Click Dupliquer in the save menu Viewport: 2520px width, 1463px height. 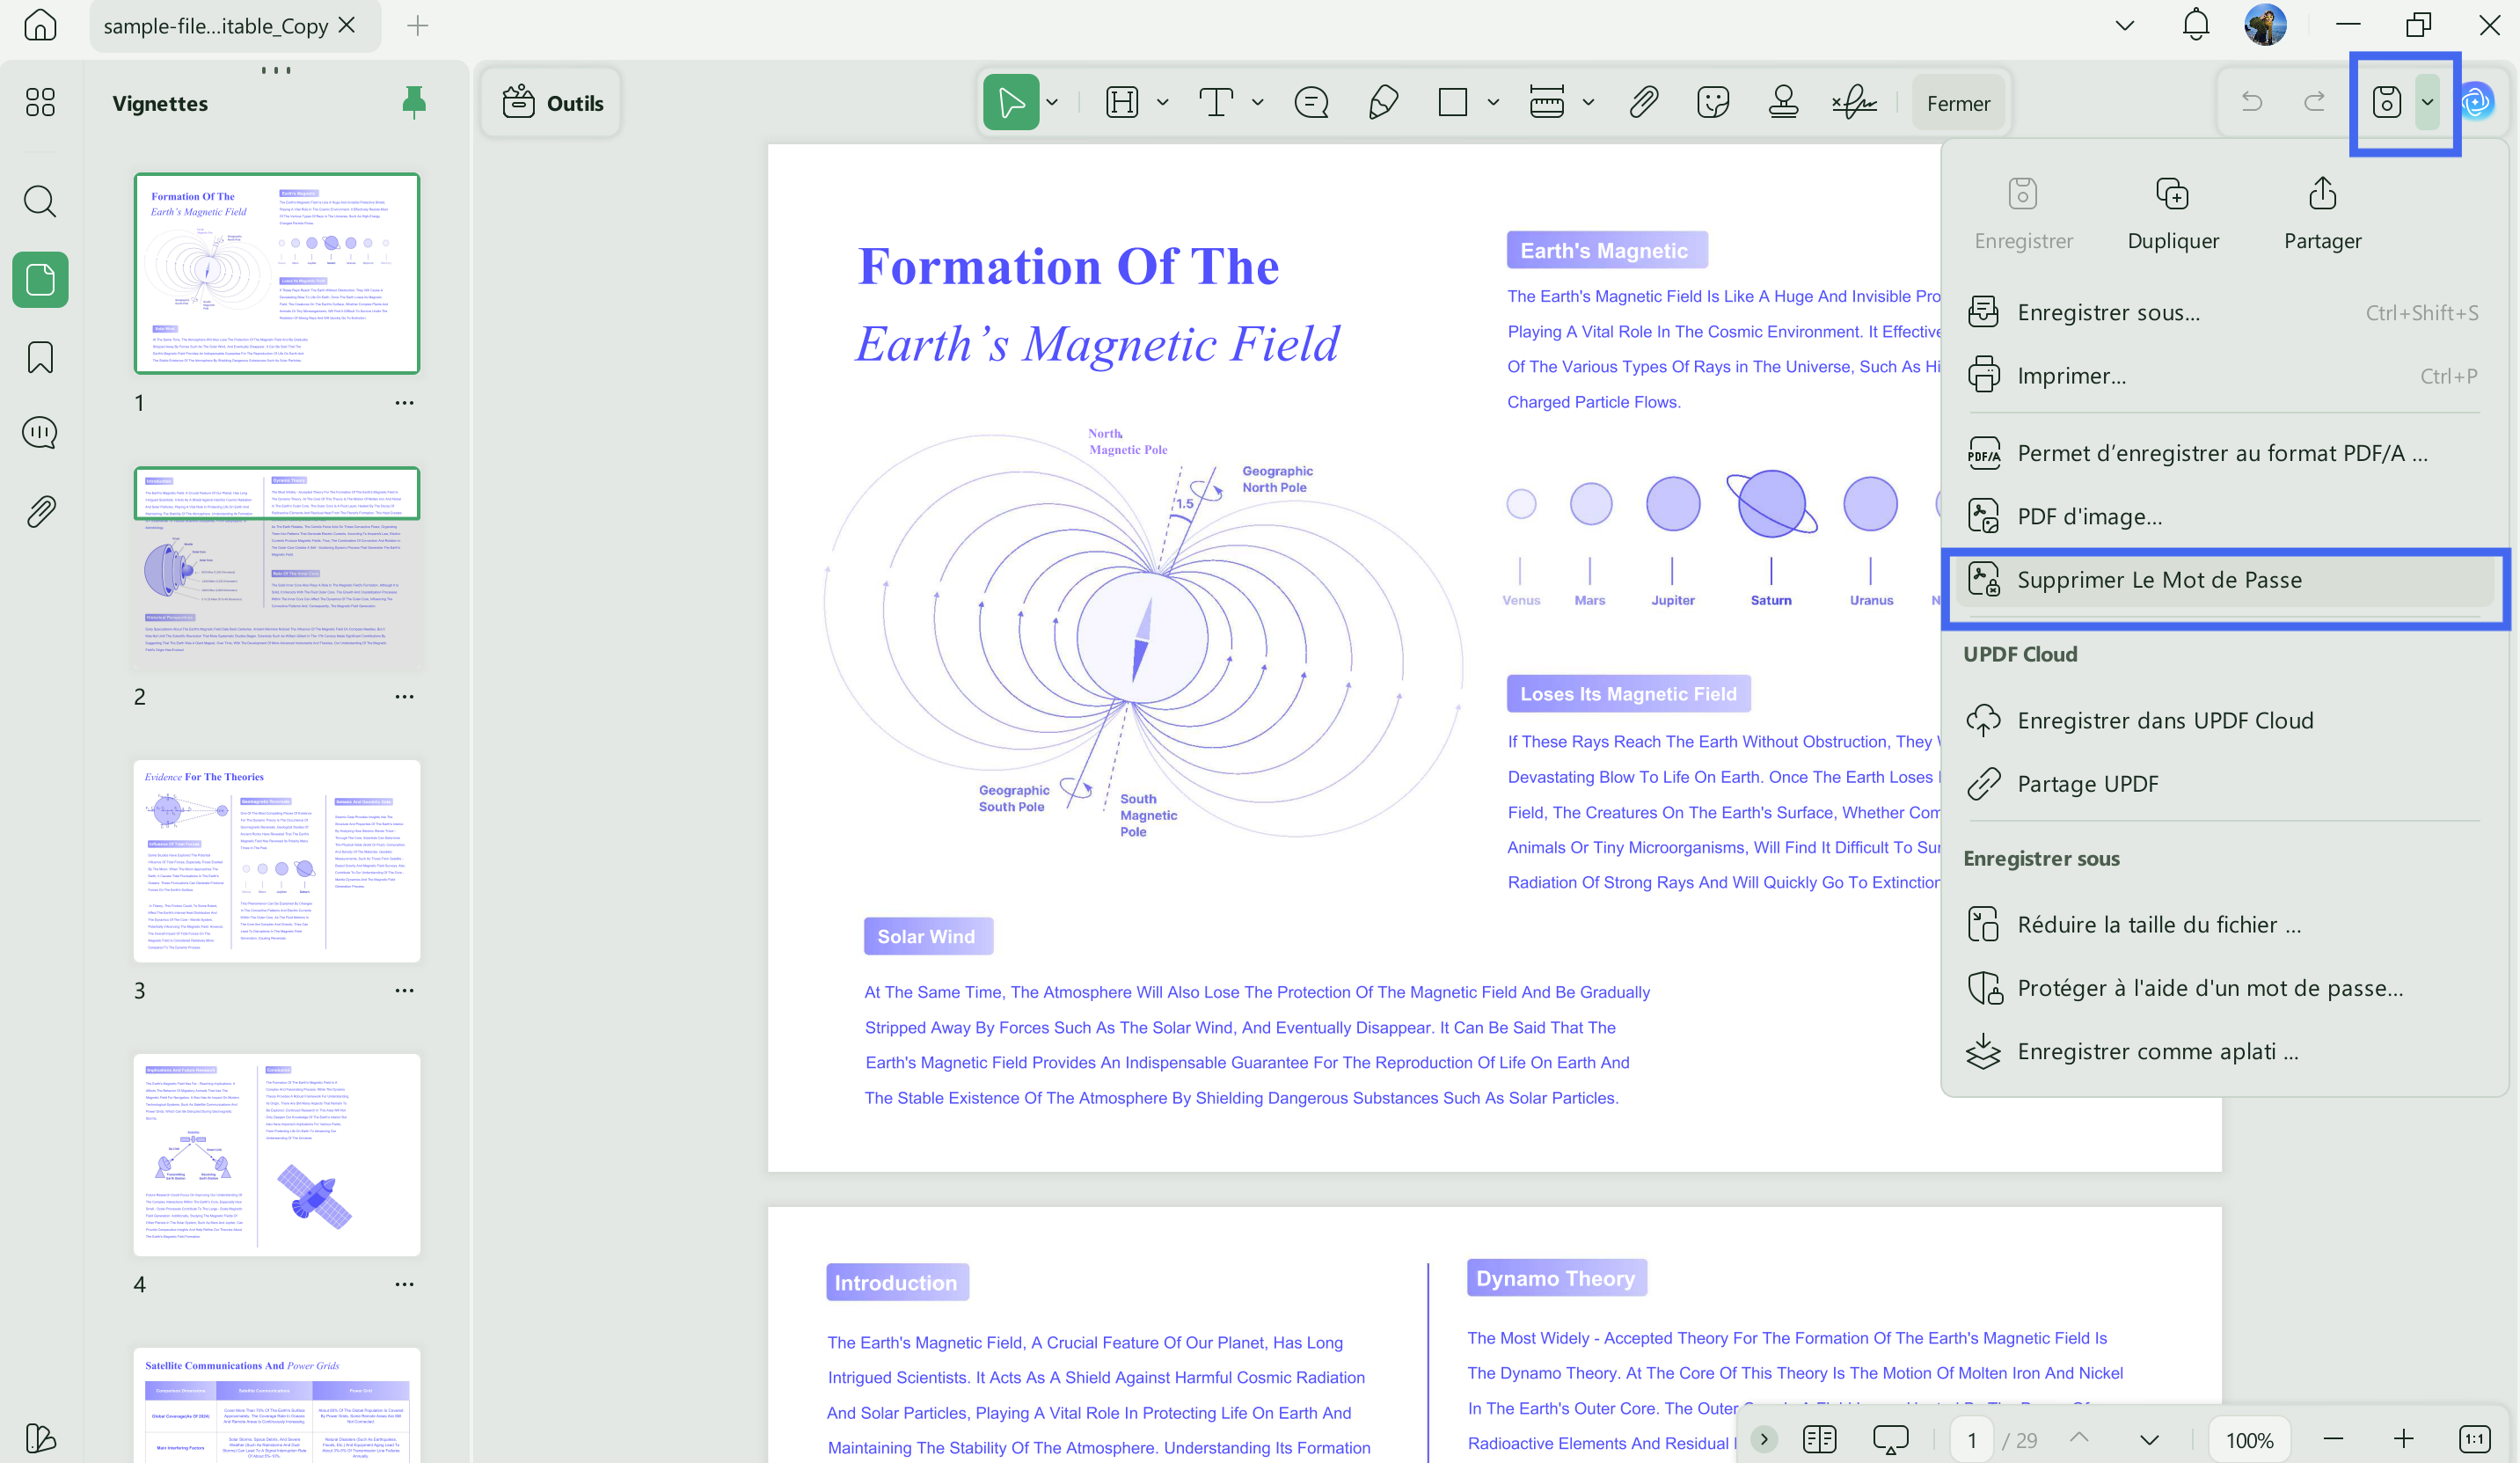coord(2173,214)
